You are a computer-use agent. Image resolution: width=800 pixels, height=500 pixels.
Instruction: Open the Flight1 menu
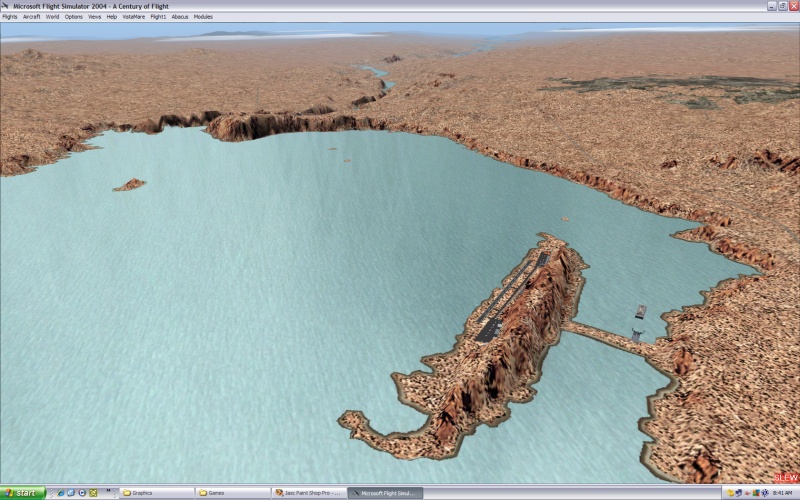[x=158, y=17]
